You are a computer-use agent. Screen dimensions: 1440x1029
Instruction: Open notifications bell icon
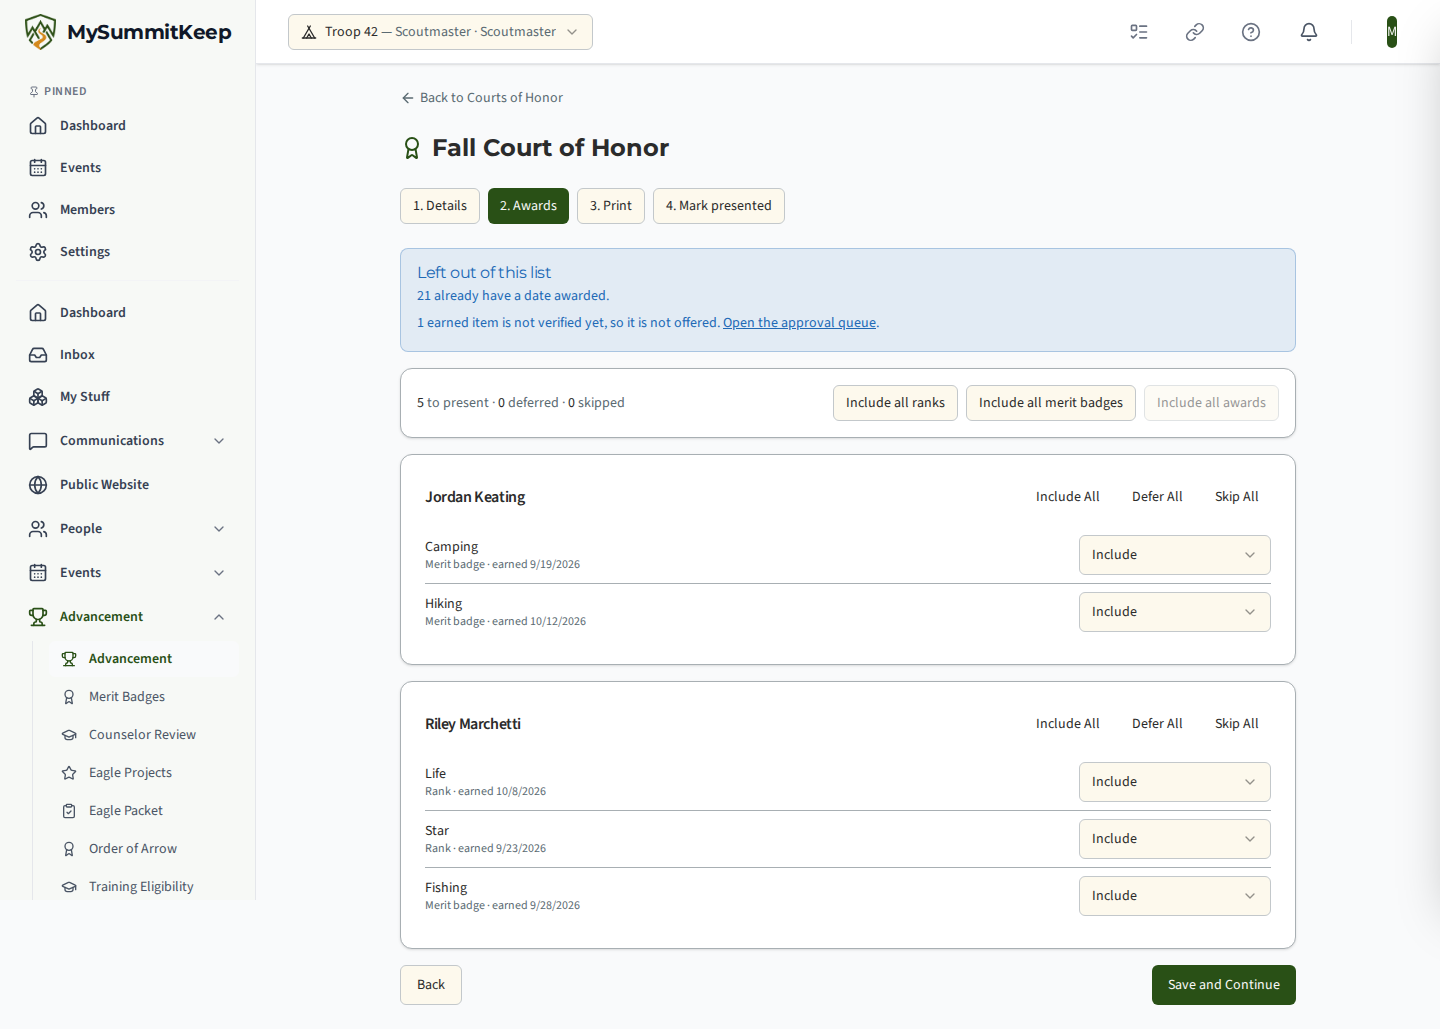point(1309,32)
